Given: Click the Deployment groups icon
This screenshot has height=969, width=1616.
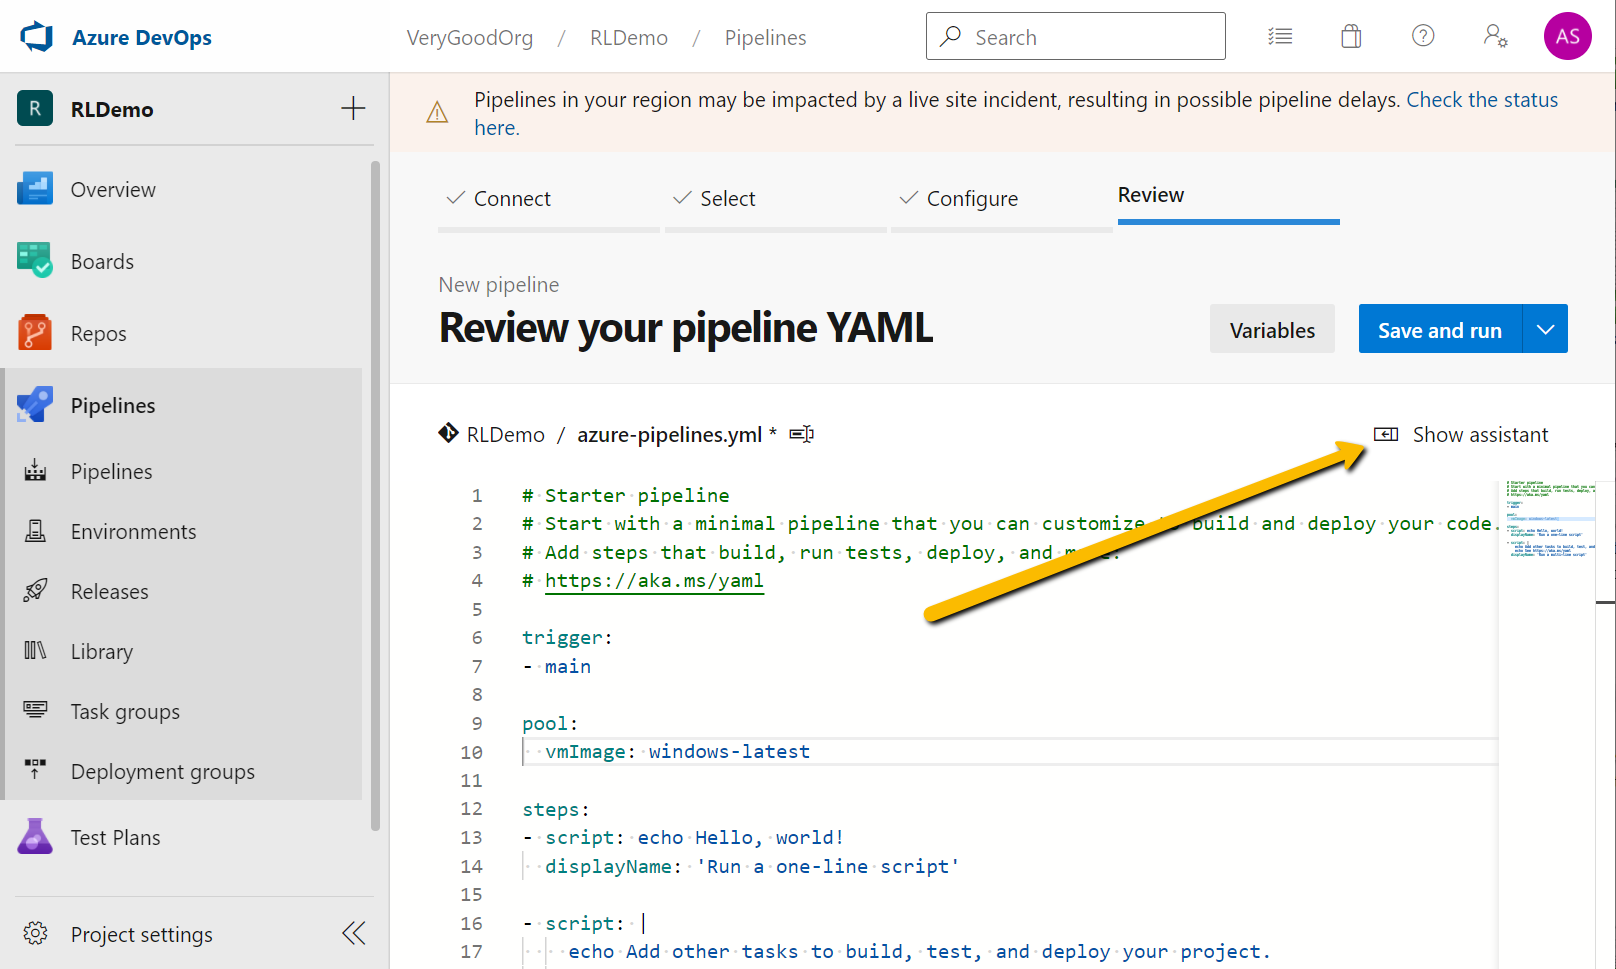Looking at the screenshot, I should coord(35,770).
